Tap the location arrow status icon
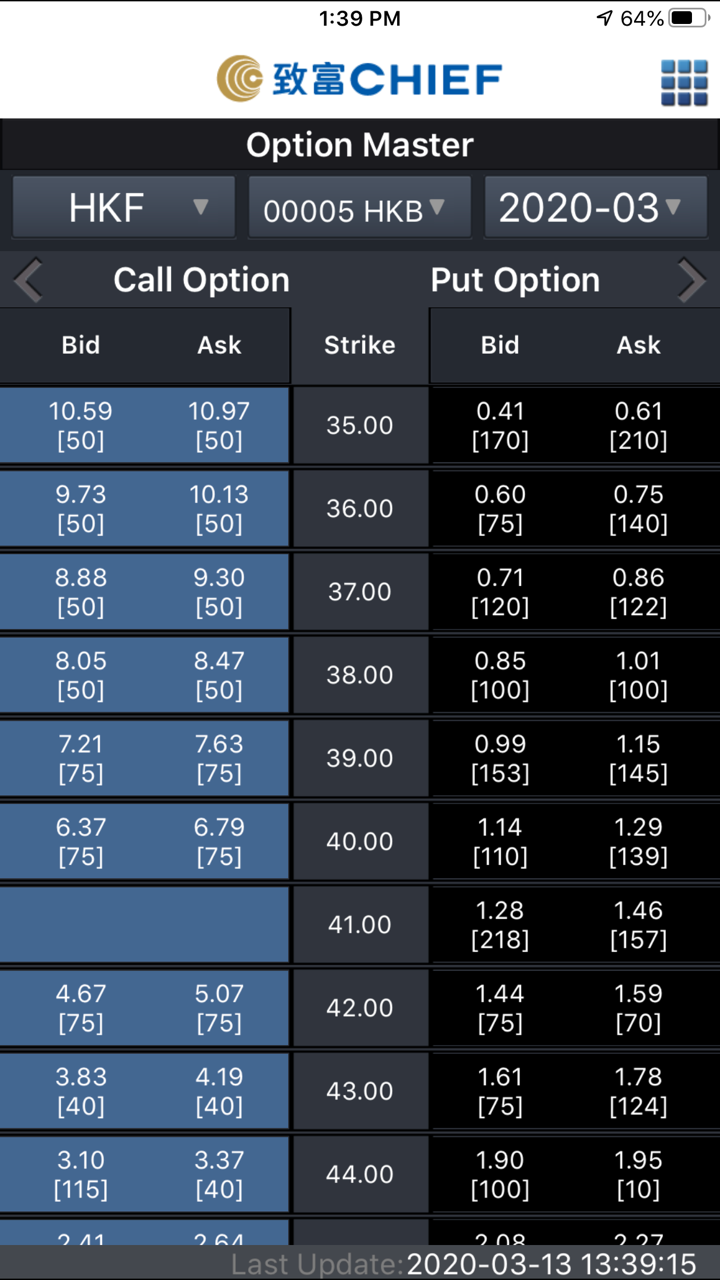720x1280 pixels. point(604,18)
